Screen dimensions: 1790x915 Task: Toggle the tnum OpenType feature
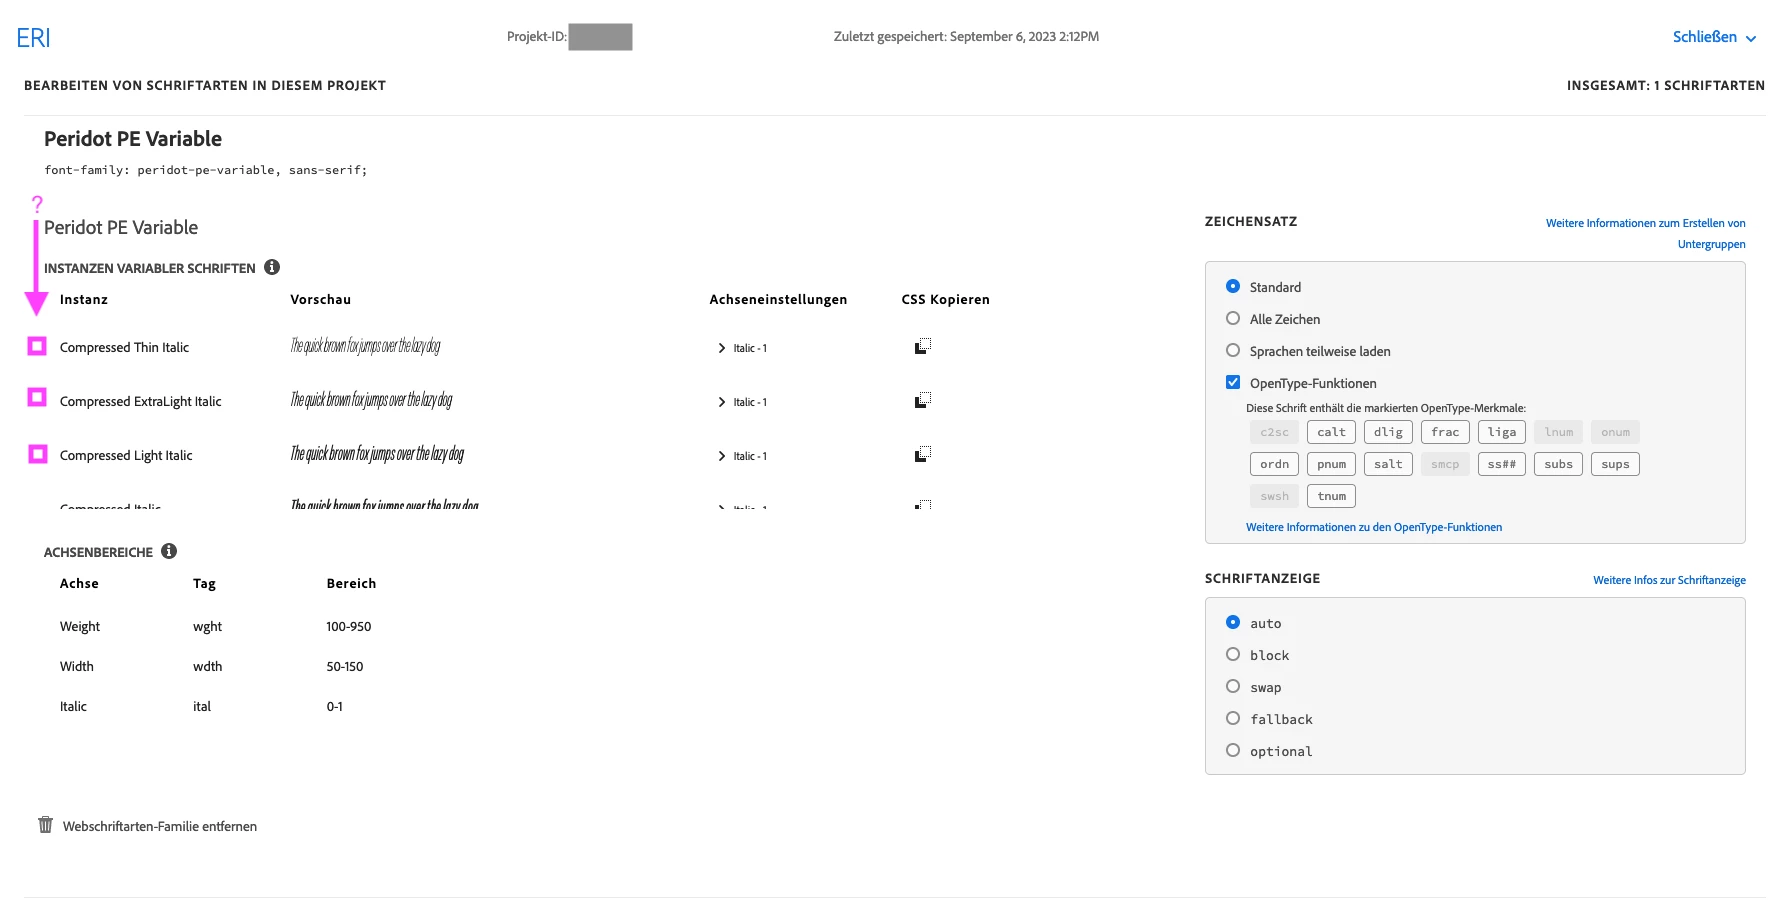coord(1331,496)
